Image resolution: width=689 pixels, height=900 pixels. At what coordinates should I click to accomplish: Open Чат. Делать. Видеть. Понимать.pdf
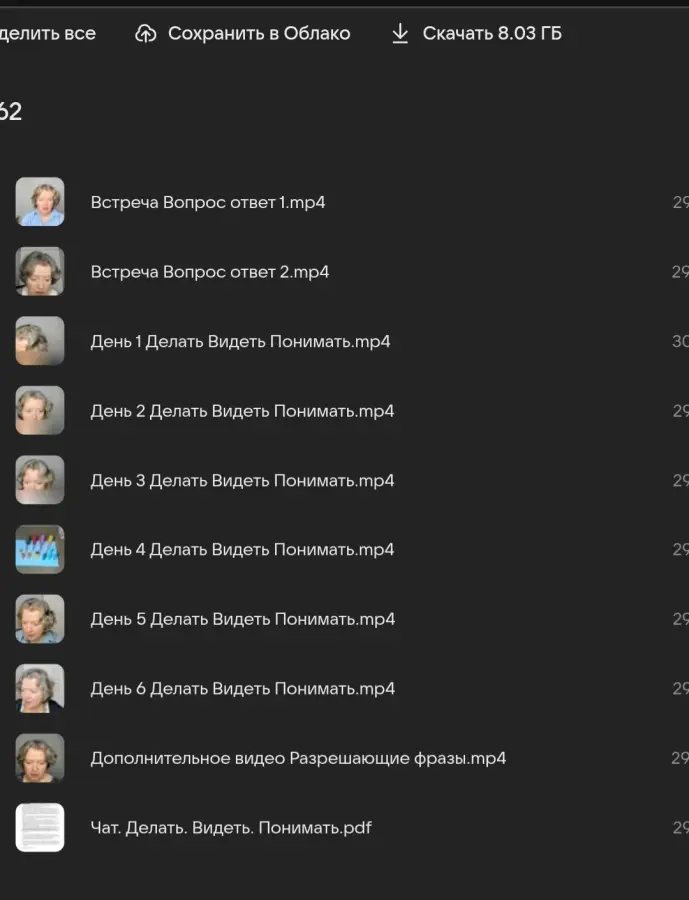tap(231, 828)
